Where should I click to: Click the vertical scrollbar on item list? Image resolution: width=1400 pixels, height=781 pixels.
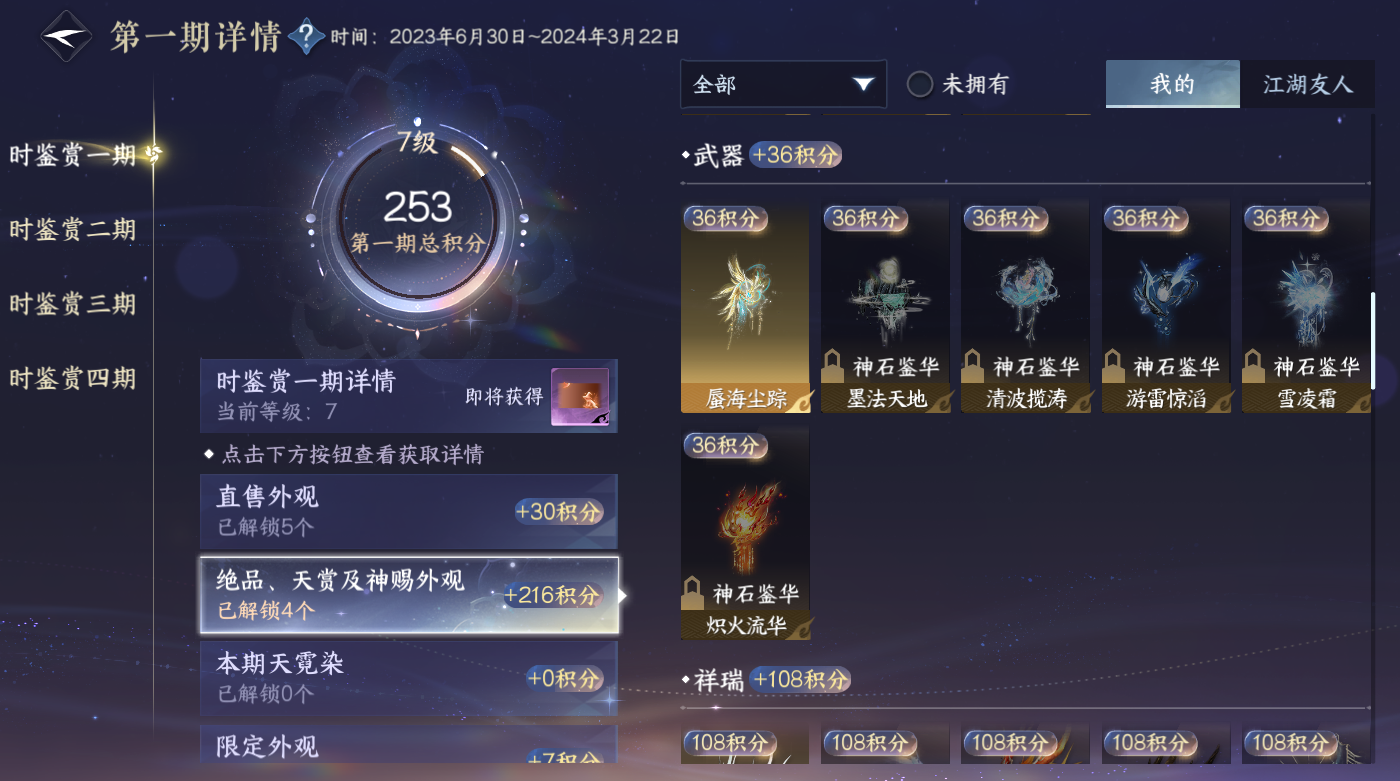coord(1372,341)
